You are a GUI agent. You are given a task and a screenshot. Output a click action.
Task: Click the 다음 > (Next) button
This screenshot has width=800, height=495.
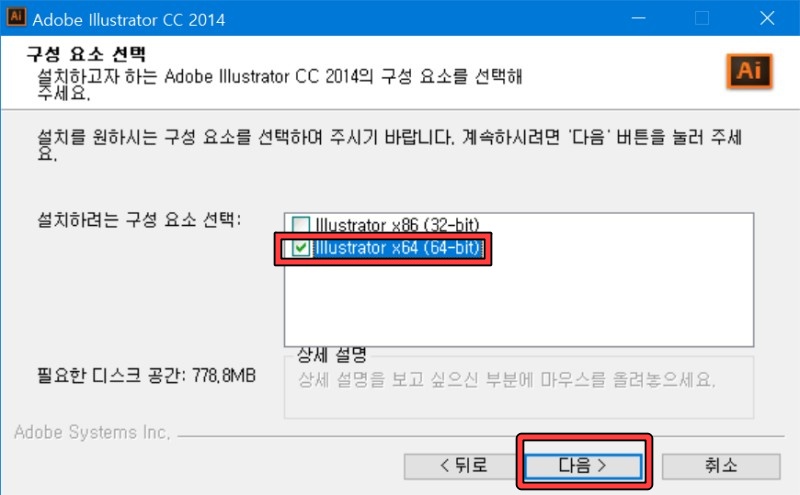(583, 466)
